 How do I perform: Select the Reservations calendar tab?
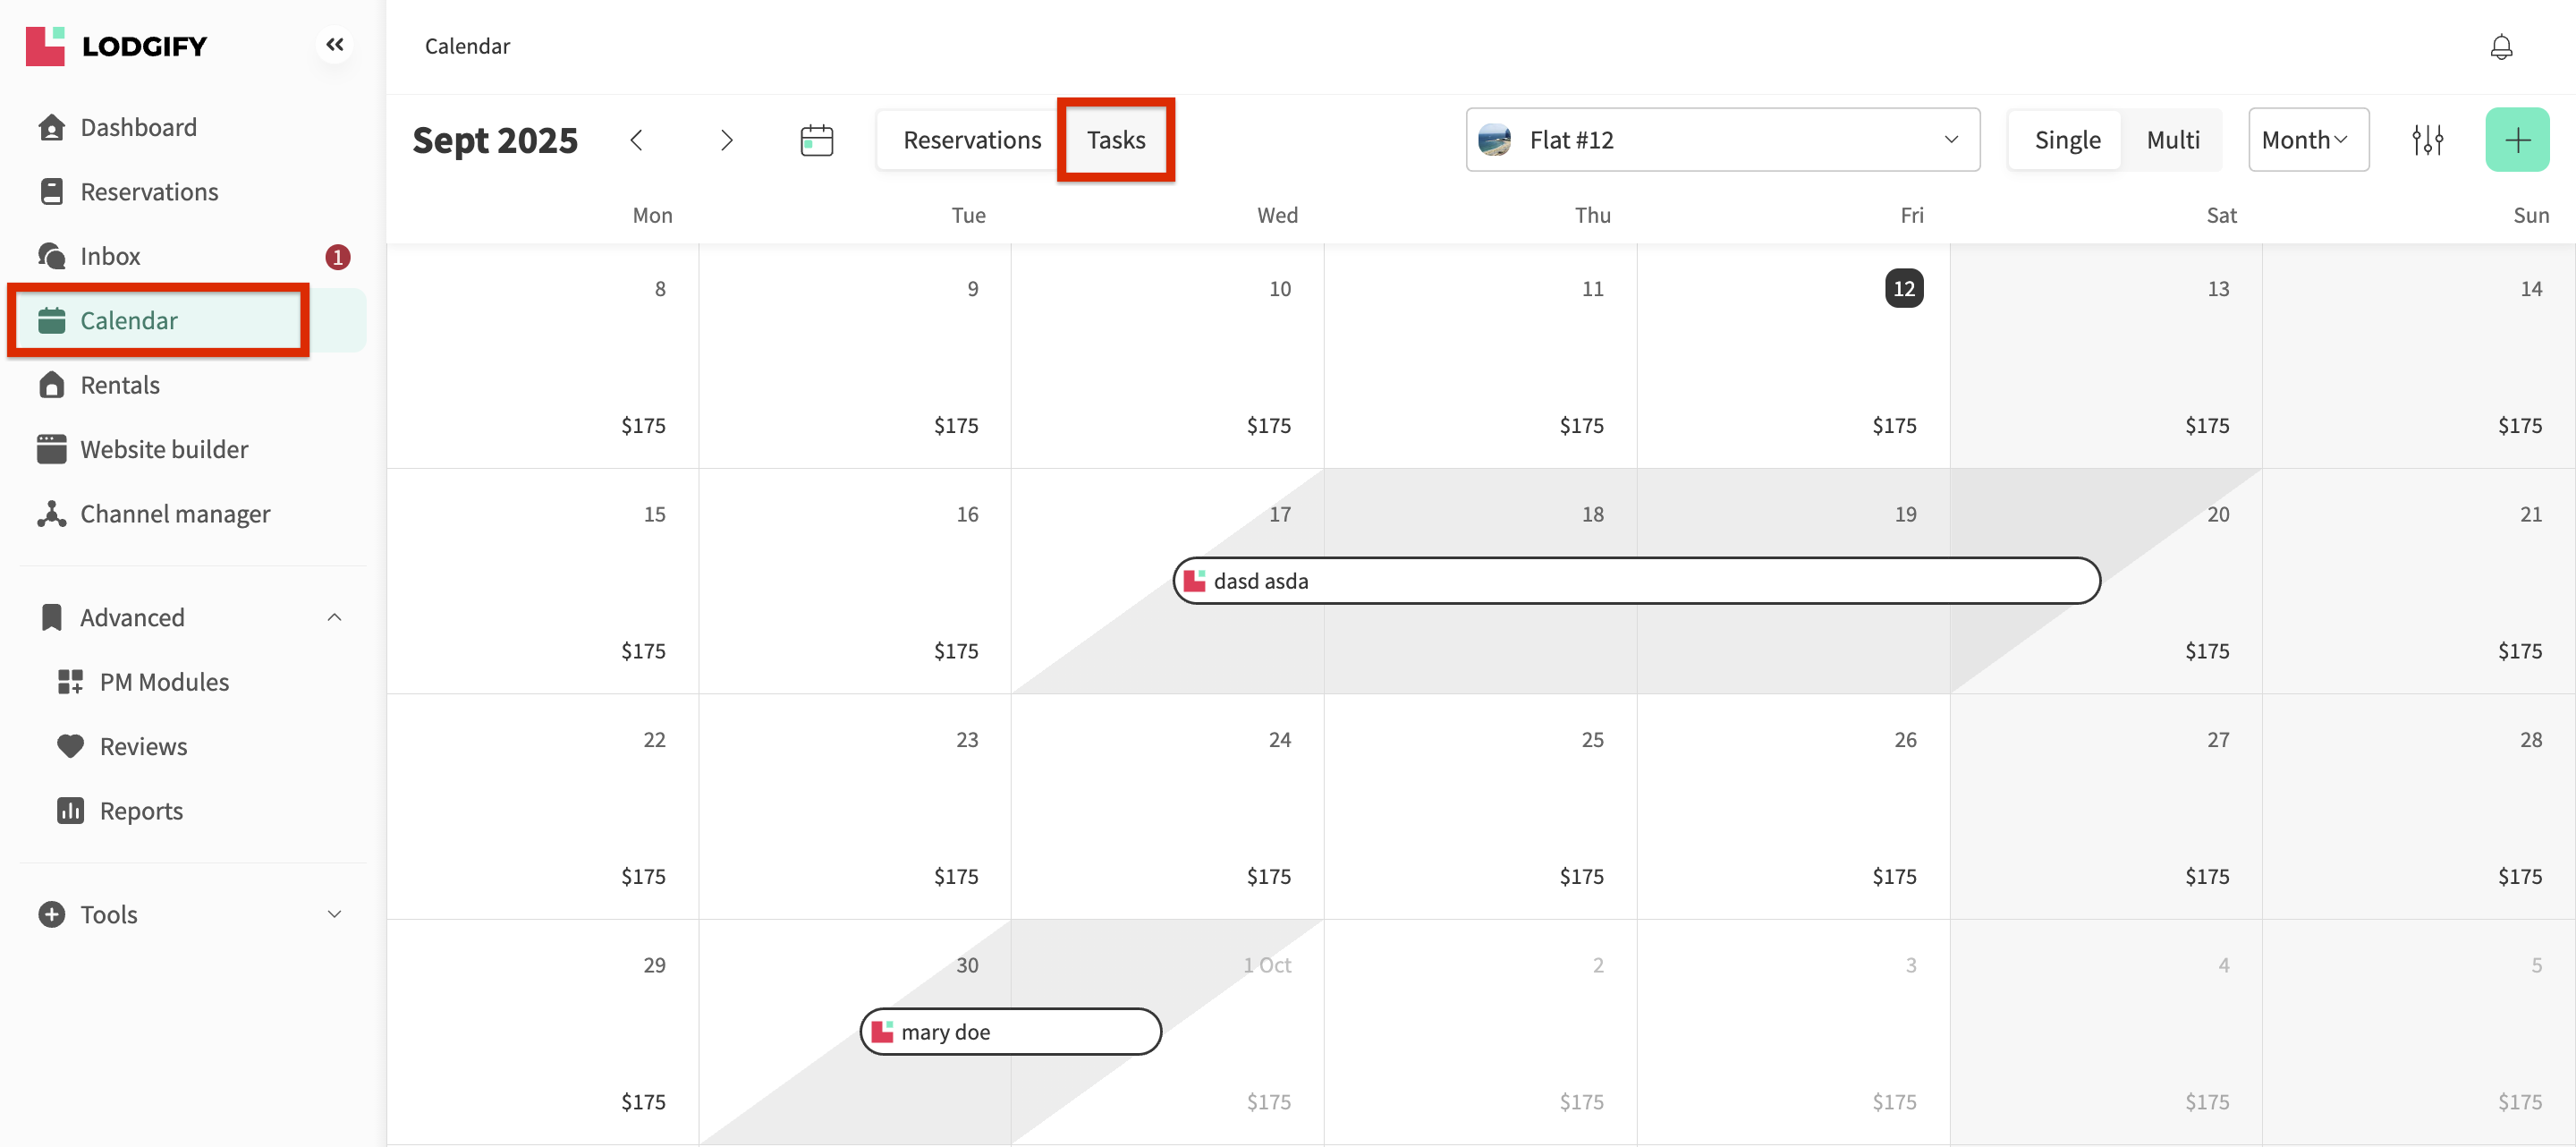(971, 140)
